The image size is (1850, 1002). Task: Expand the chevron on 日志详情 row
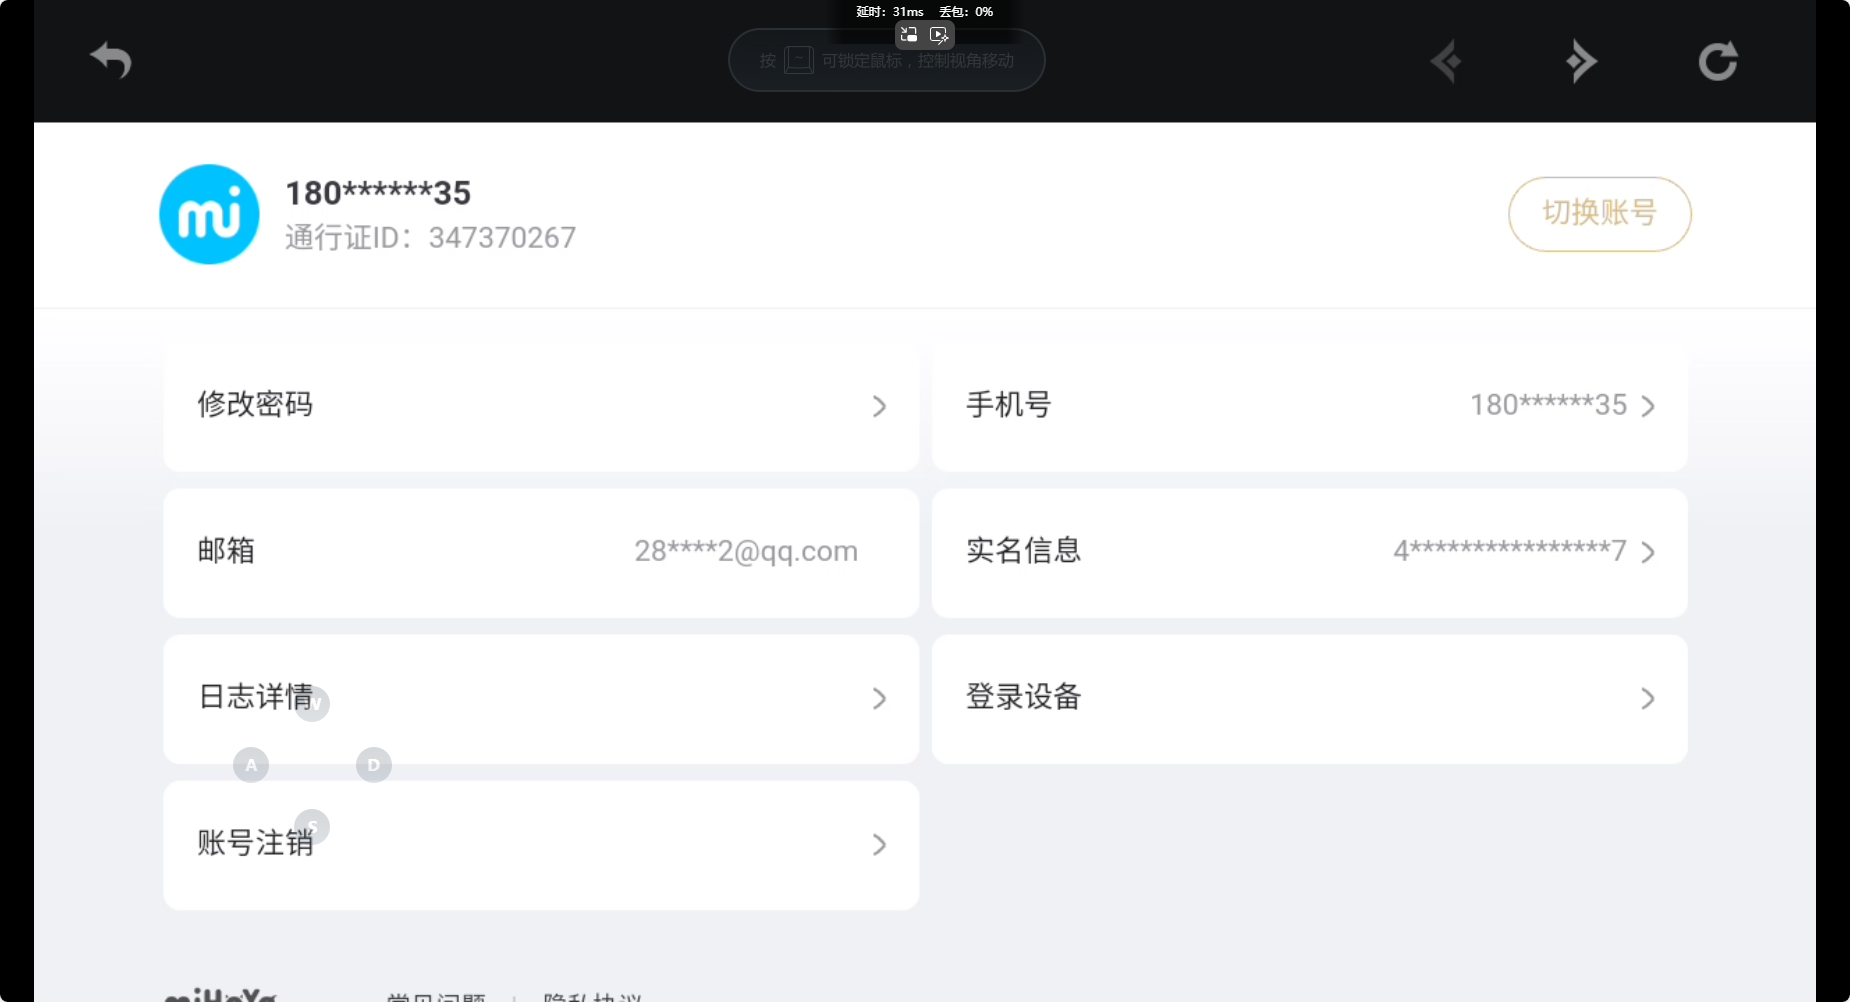point(879,698)
